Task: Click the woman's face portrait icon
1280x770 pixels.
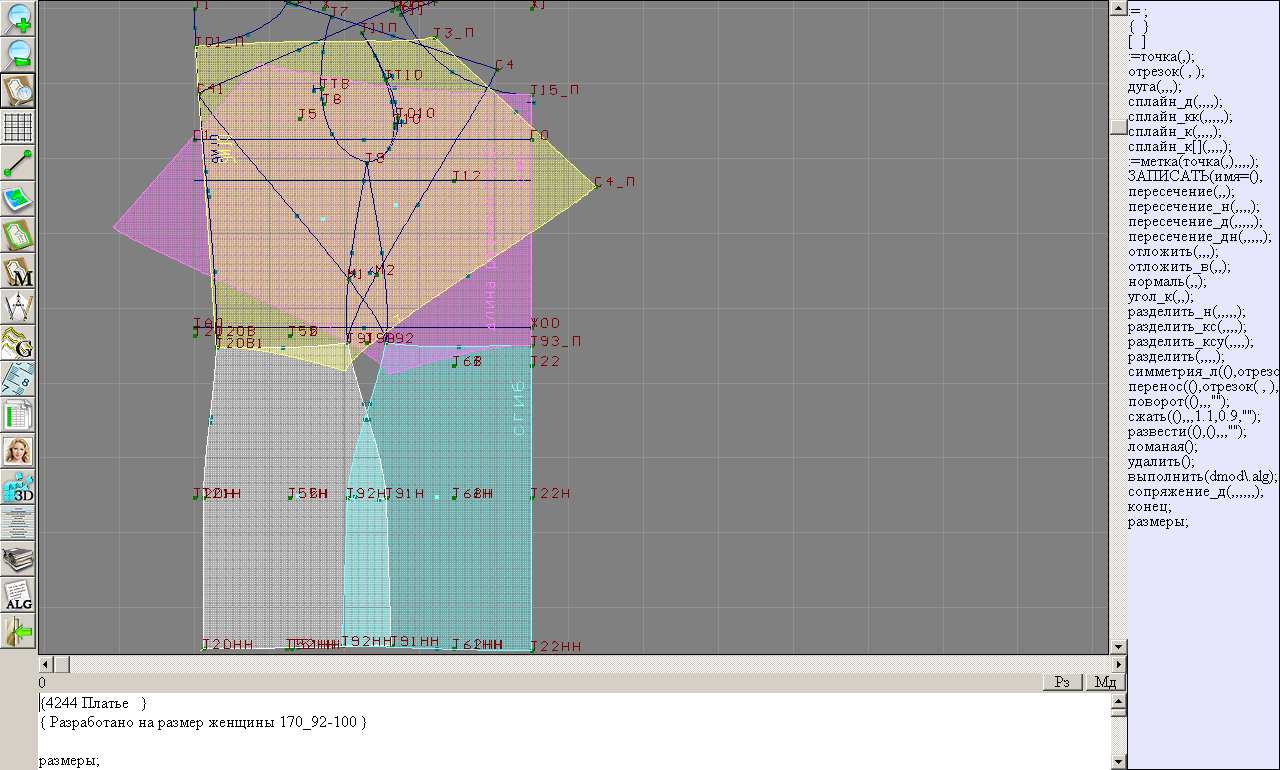Action: click(x=19, y=451)
